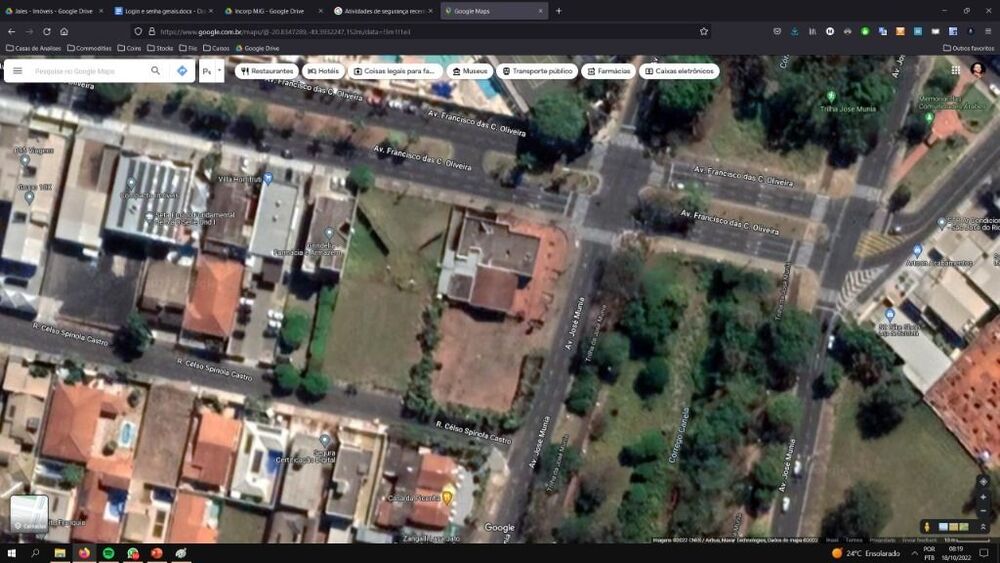The height and width of the screenshot is (563, 1000).
Task: Open Windows notification center
Action: (984, 553)
